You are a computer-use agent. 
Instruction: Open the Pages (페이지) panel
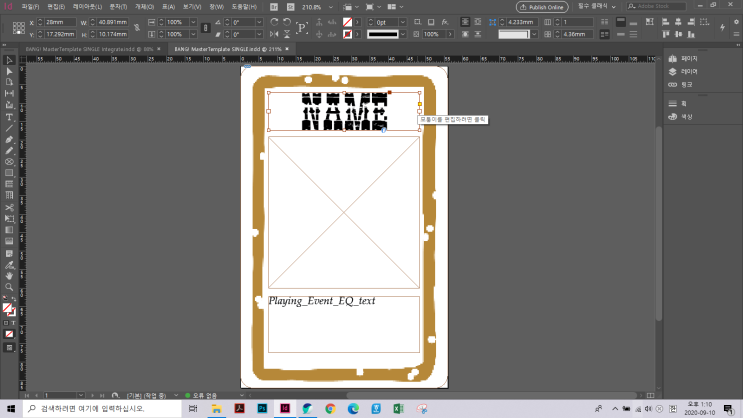684,58
